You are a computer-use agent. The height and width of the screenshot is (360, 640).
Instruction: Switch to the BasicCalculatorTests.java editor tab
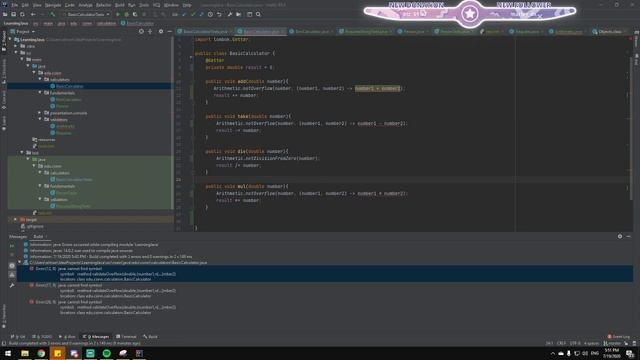click(x=205, y=31)
